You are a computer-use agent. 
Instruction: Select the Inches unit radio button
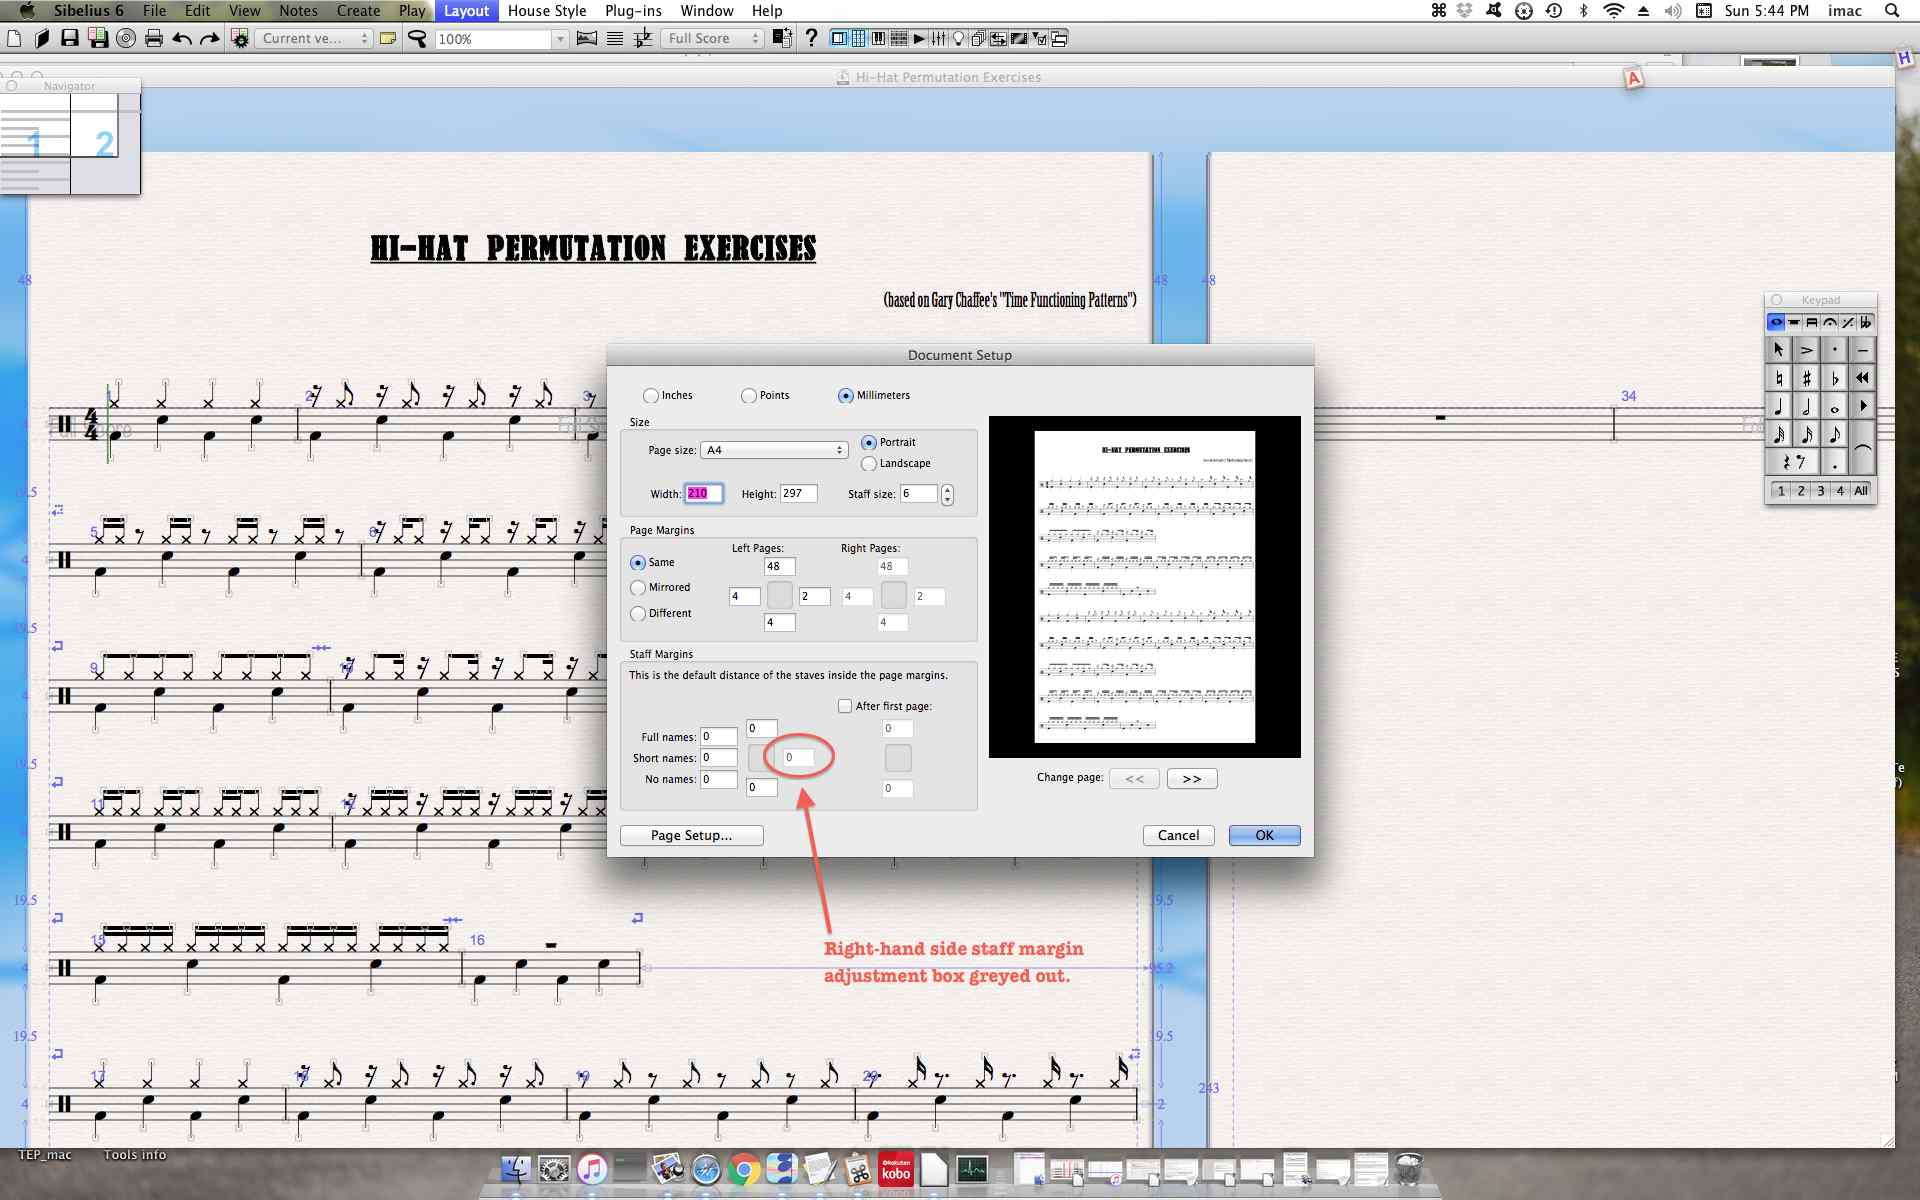click(x=651, y=395)
